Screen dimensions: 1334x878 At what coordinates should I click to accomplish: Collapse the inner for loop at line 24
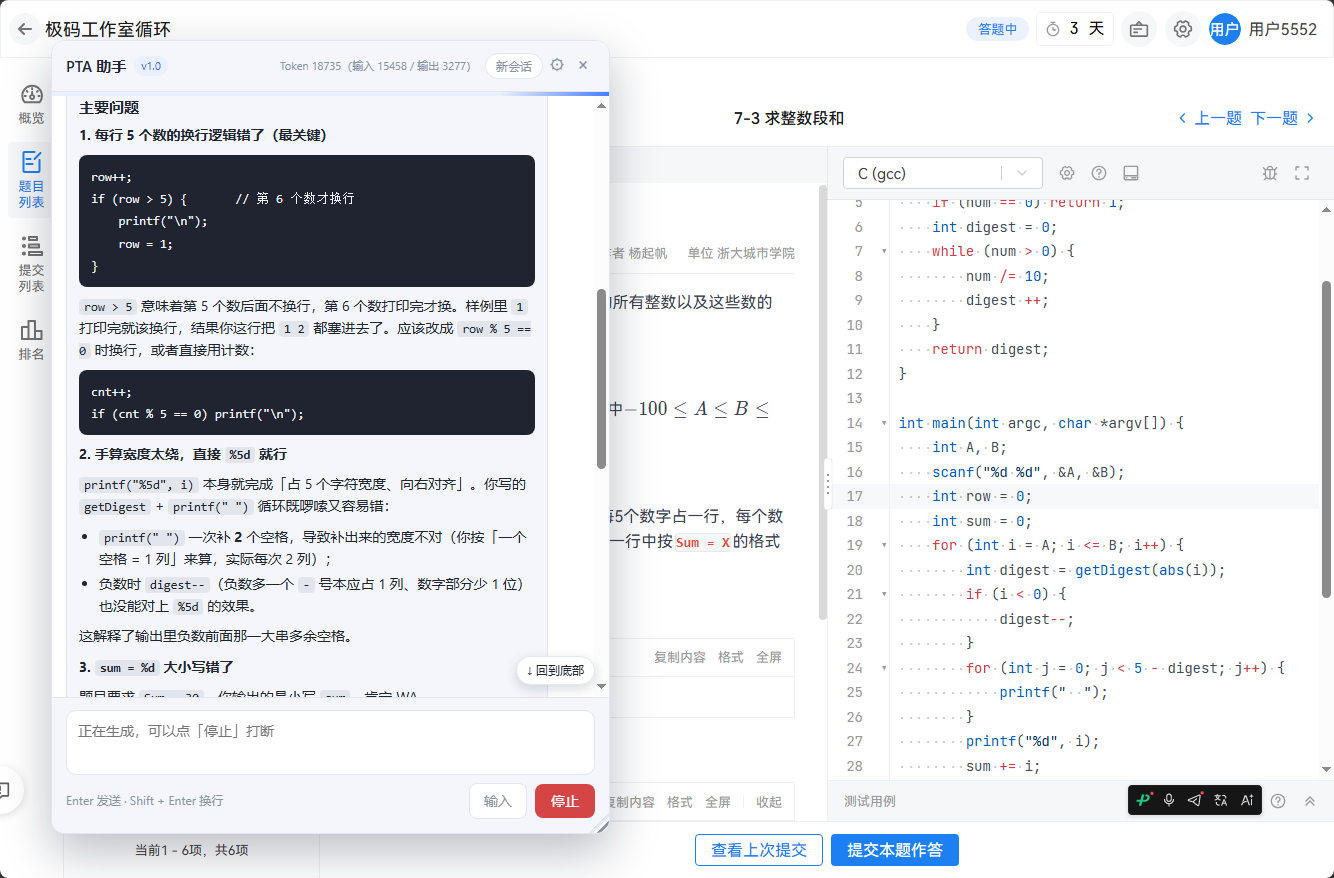(x=884, y=668)
